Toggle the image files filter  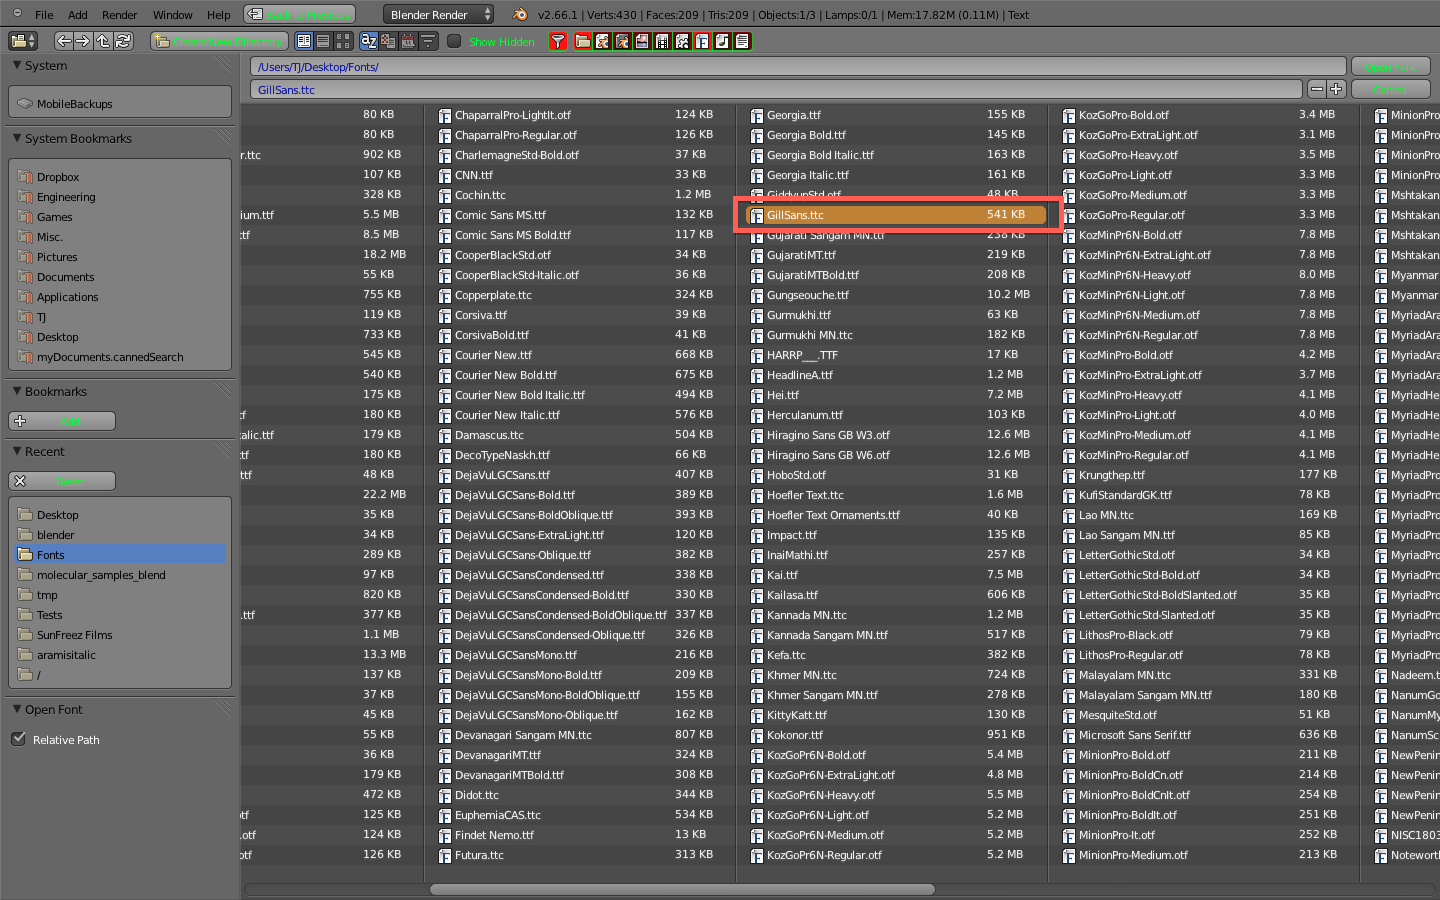[642, 41]
